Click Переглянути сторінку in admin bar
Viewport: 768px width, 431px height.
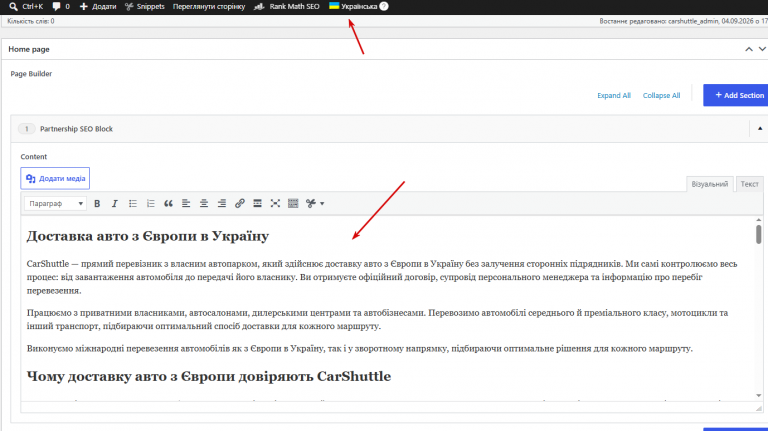click(x=209, y=6)
